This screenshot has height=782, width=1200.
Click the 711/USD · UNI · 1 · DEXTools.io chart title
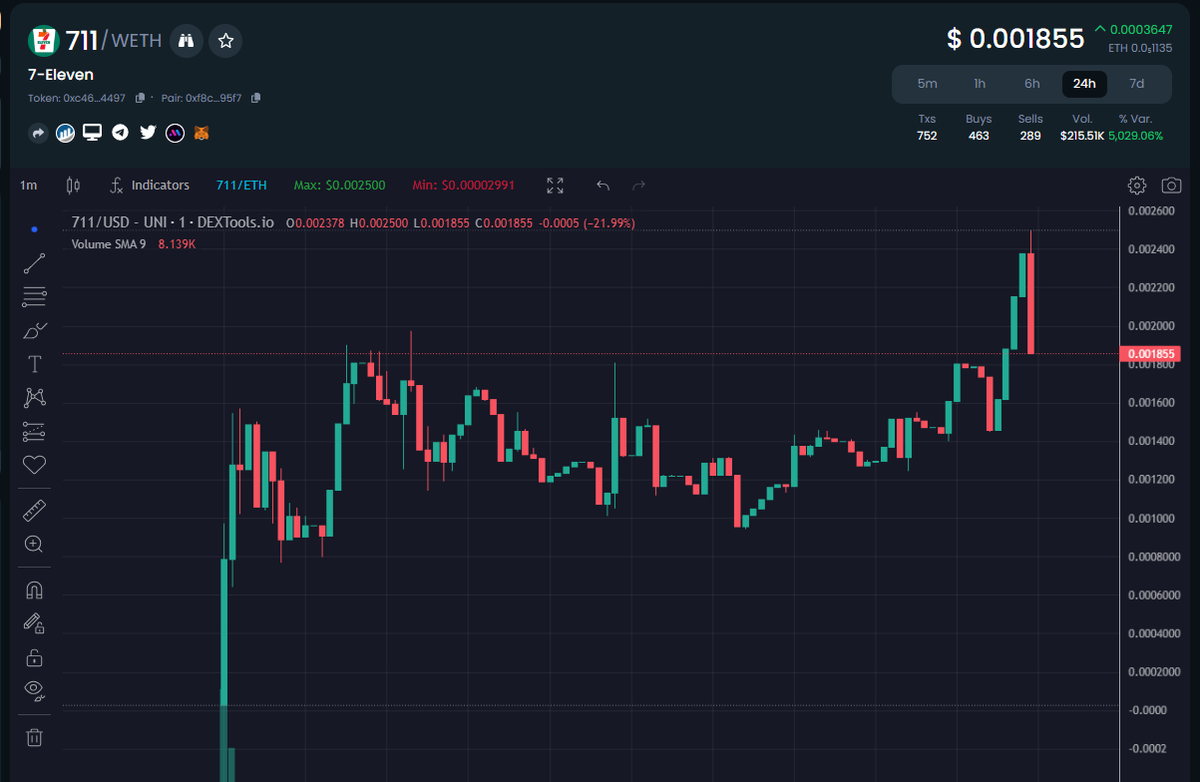tap(172, 222)
